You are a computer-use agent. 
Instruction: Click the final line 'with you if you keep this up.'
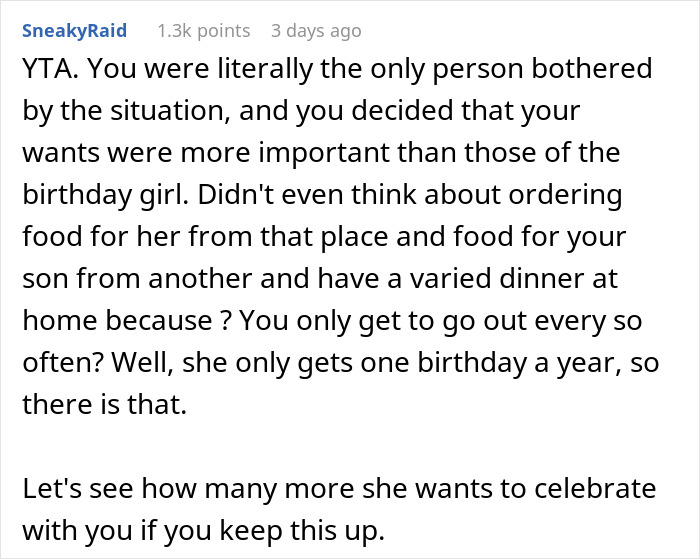[204, 530]
